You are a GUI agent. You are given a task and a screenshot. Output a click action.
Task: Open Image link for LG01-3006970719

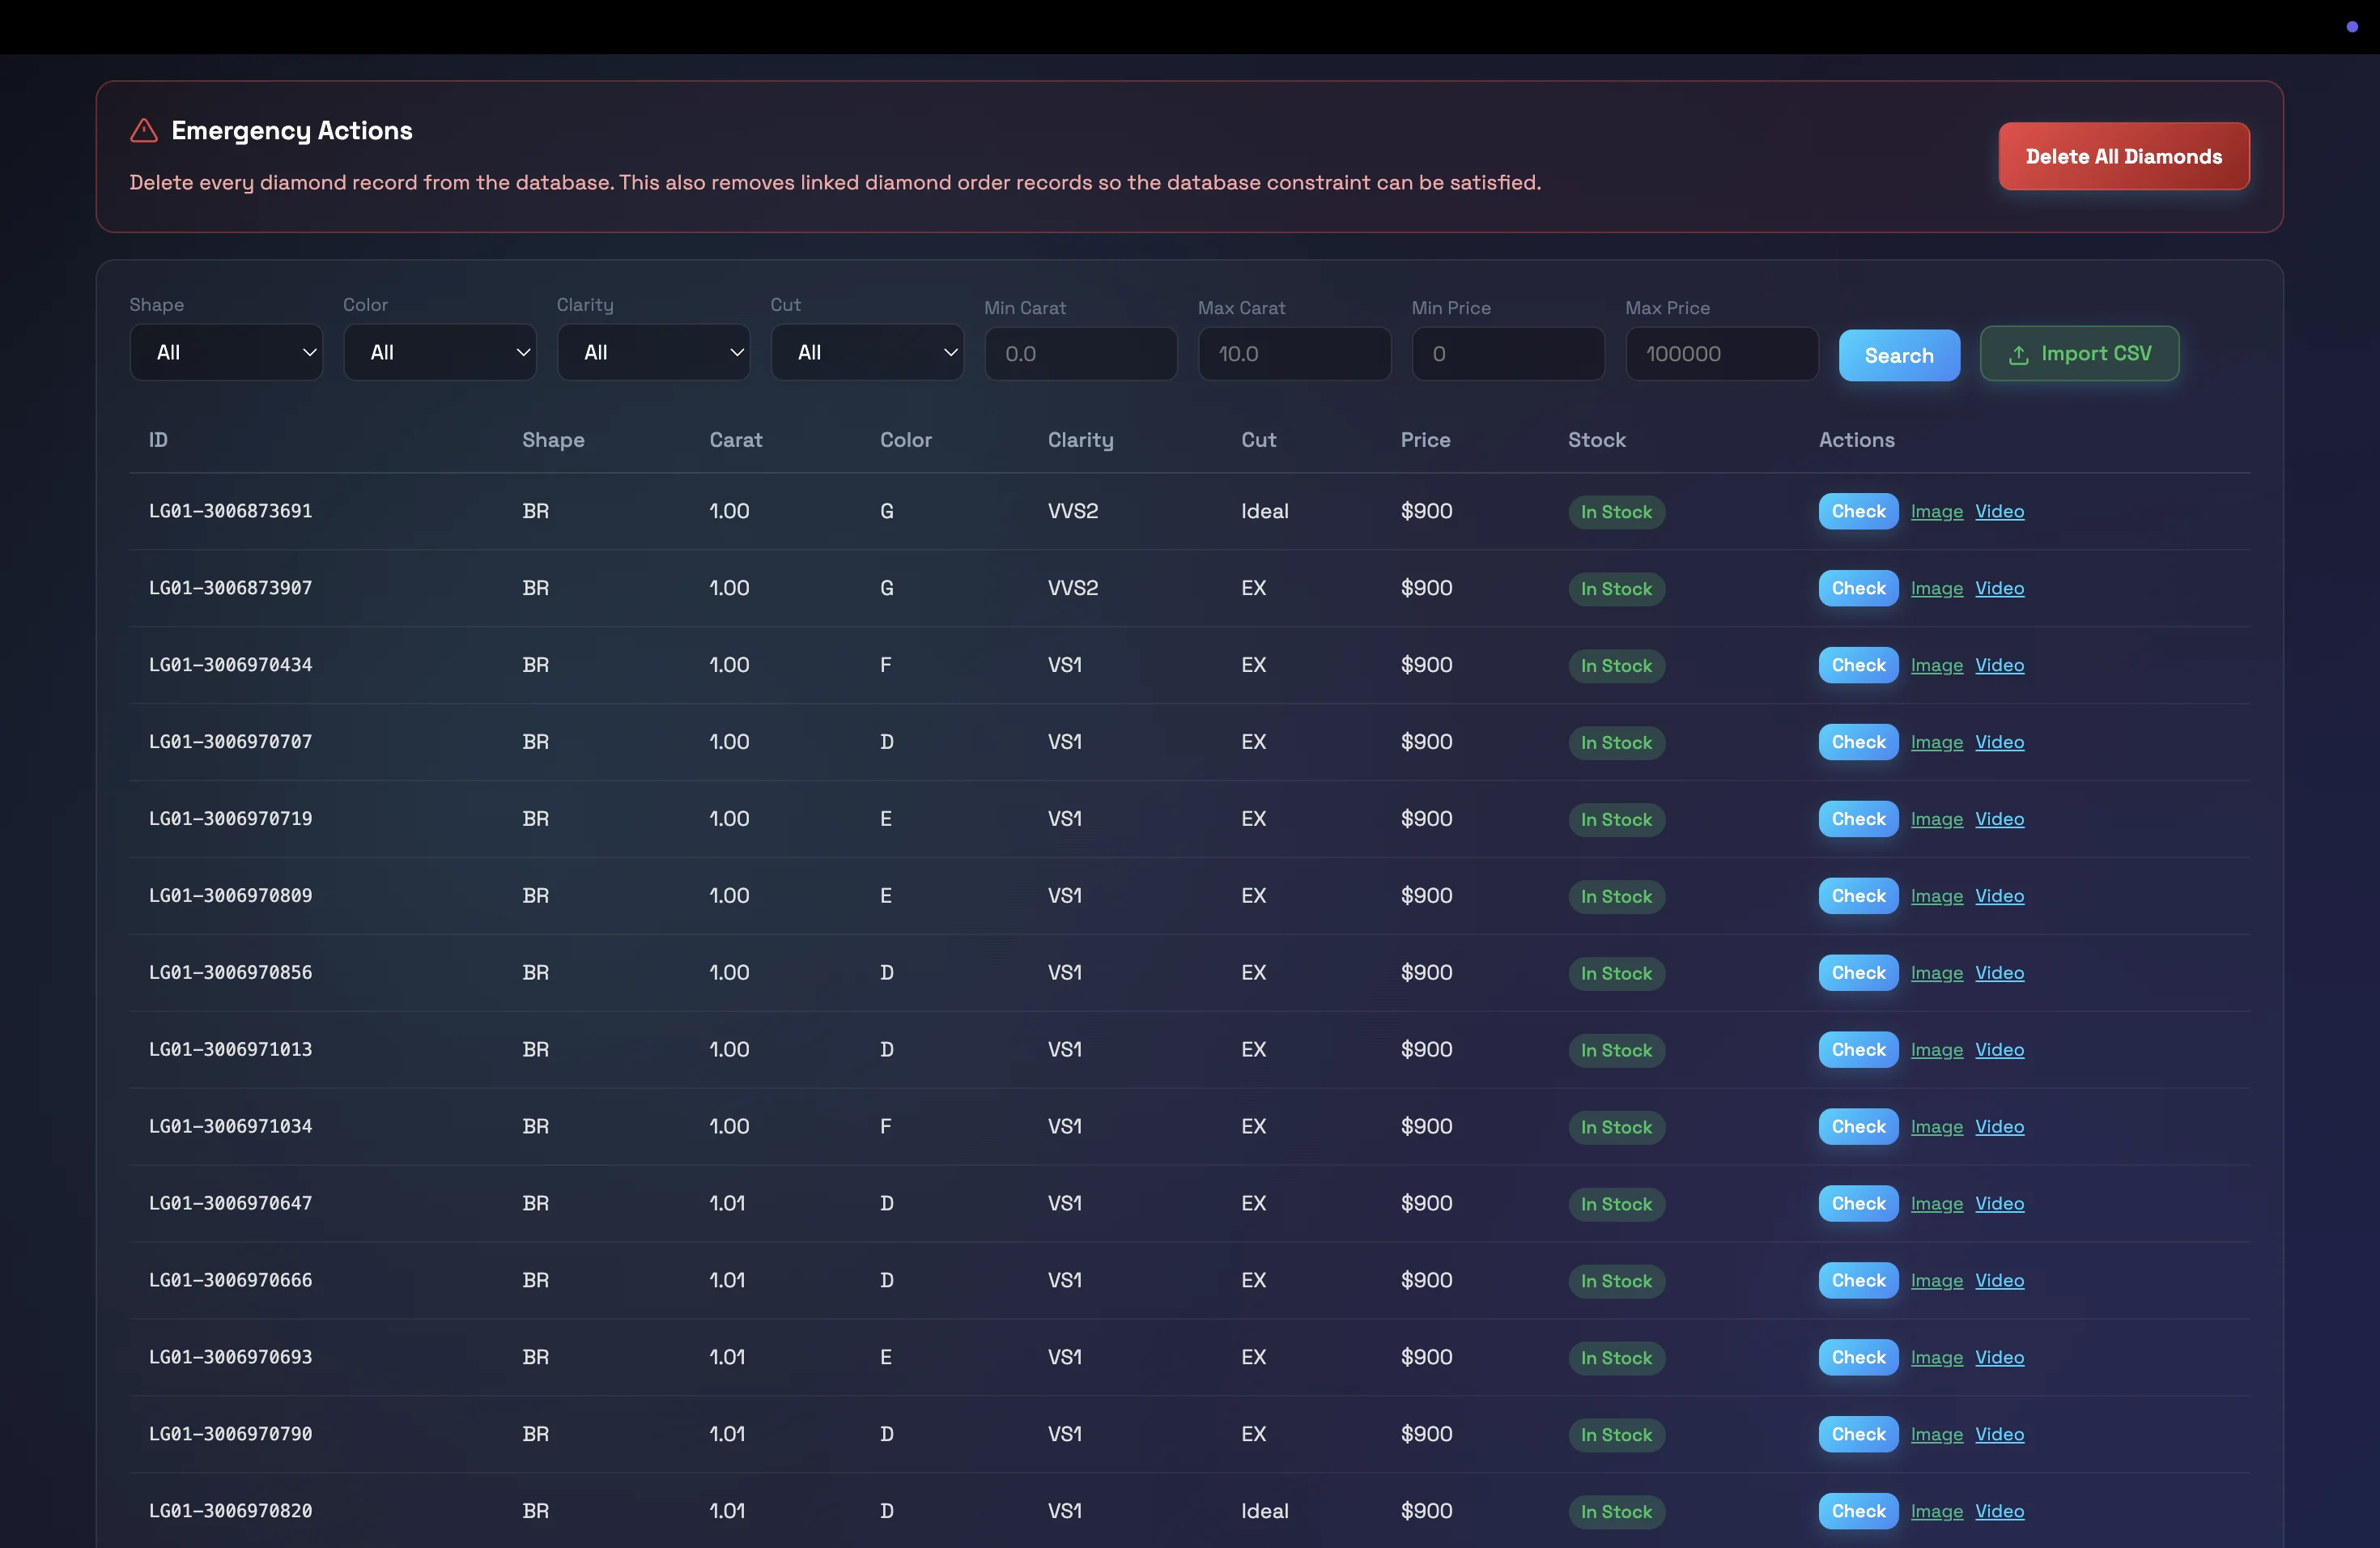1936,819
